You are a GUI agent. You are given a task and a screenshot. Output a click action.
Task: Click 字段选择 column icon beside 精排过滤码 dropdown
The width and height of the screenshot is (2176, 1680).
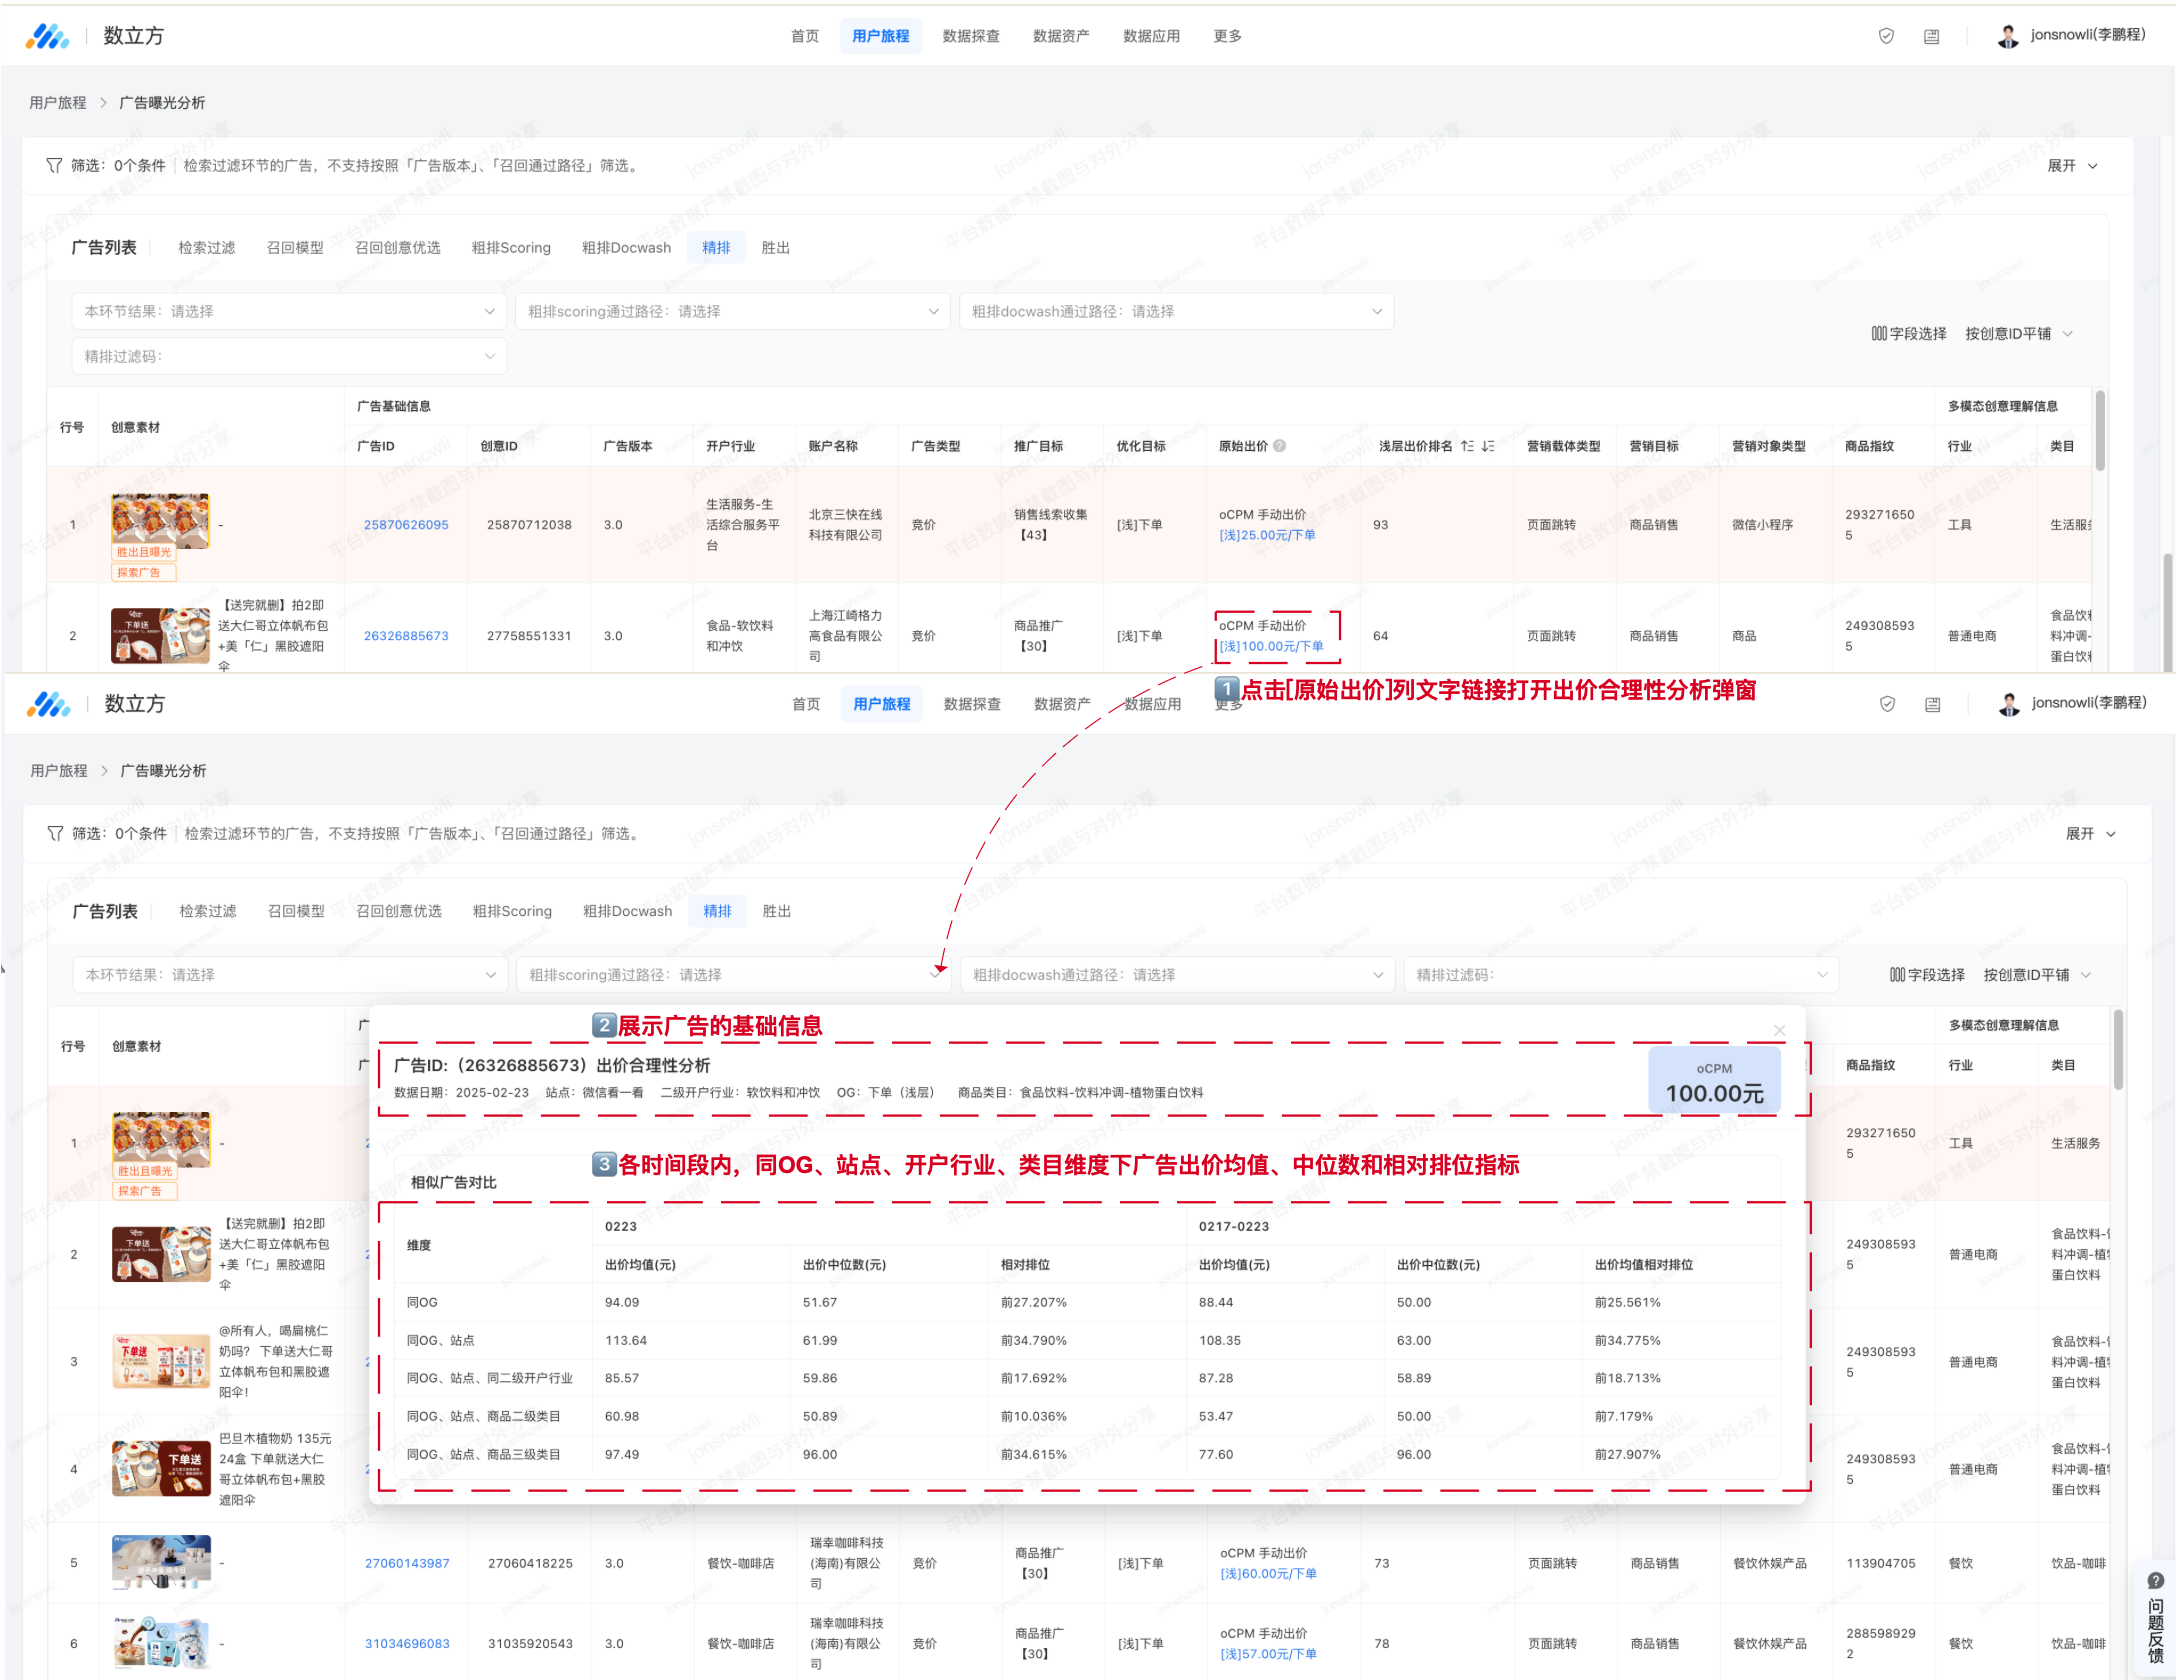[x=1897, y=975]
